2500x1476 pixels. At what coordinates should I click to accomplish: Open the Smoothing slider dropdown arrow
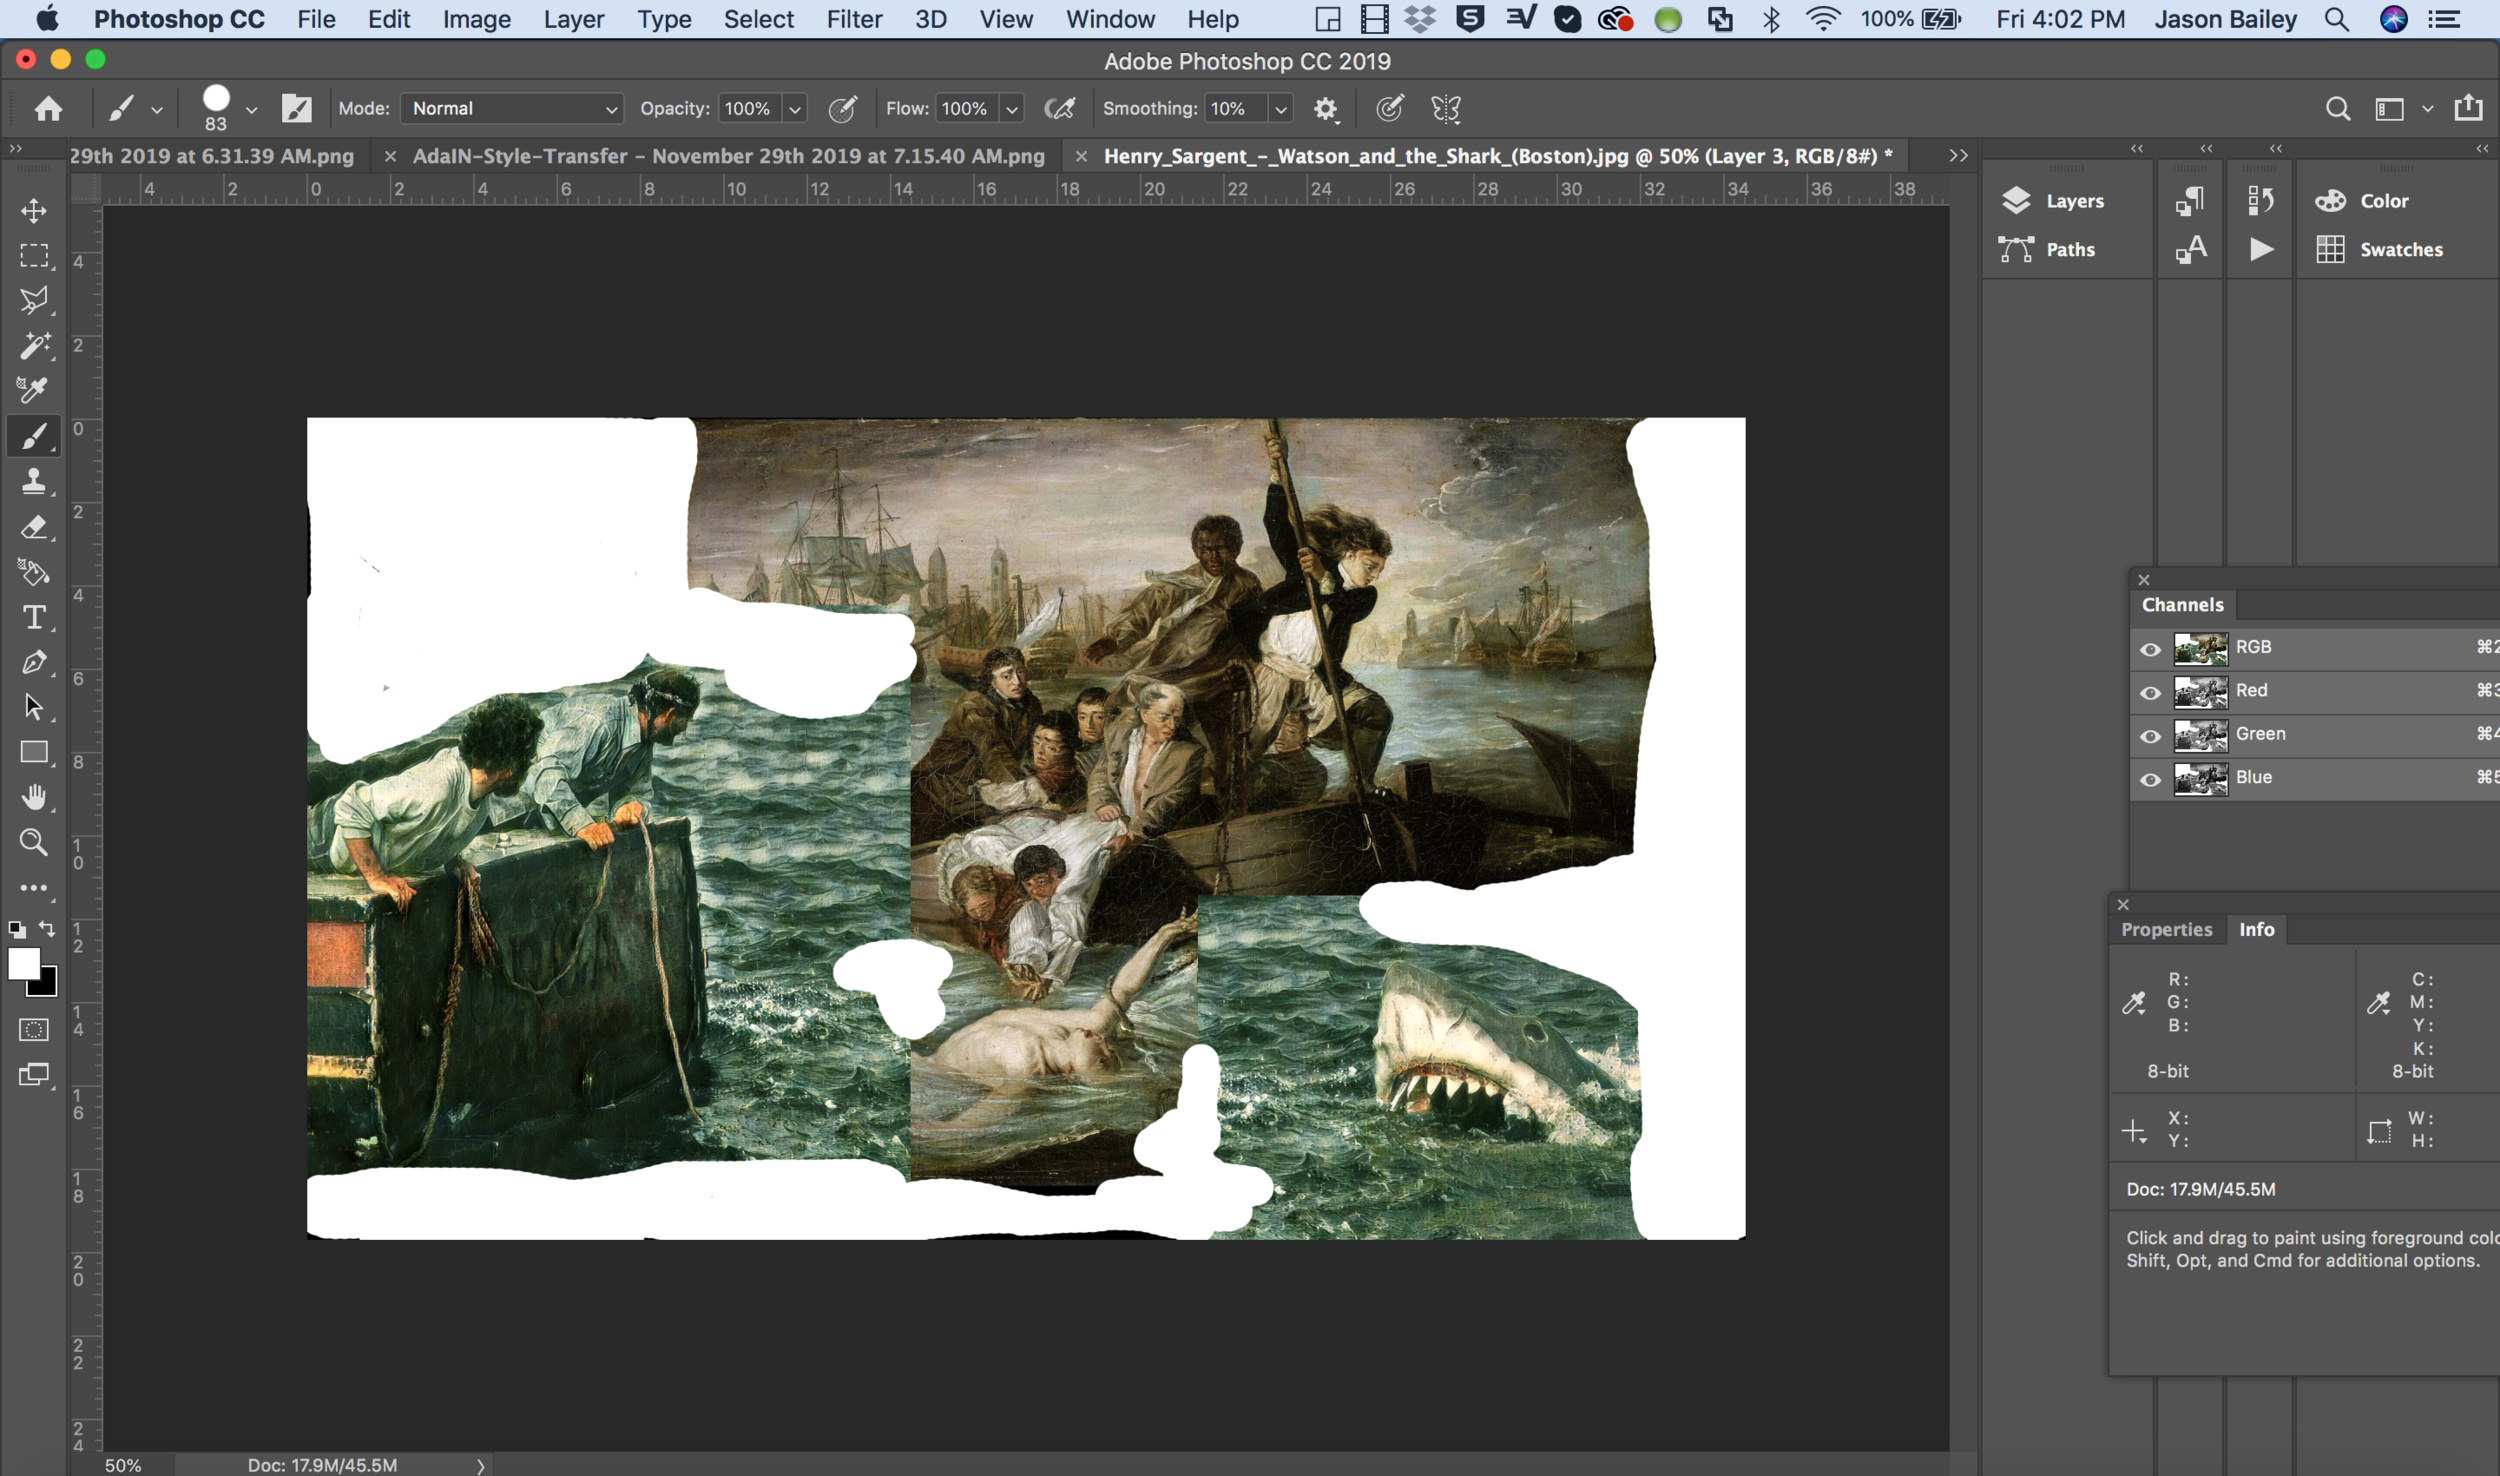1280,109
